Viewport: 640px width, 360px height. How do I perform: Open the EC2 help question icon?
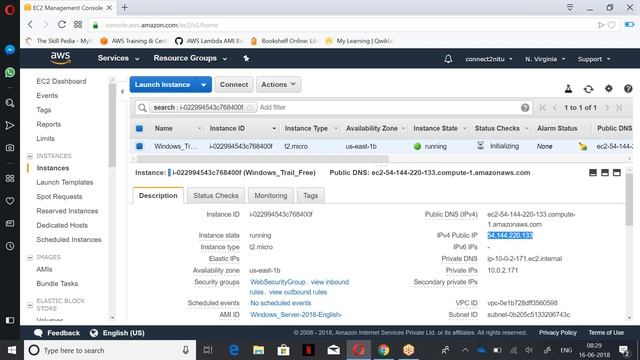(628, 88)
